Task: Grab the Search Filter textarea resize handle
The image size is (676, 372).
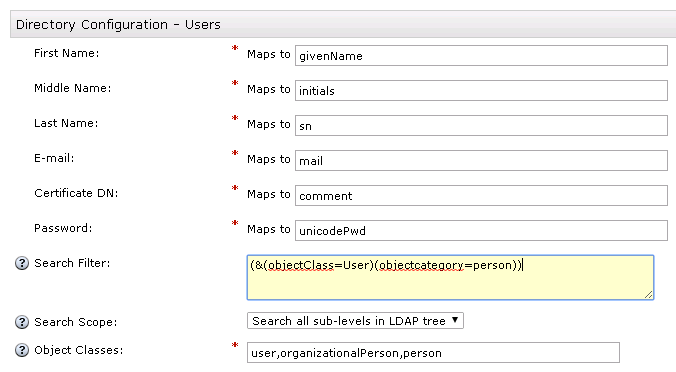Action: pyautogui.click(x=649, y=294)
